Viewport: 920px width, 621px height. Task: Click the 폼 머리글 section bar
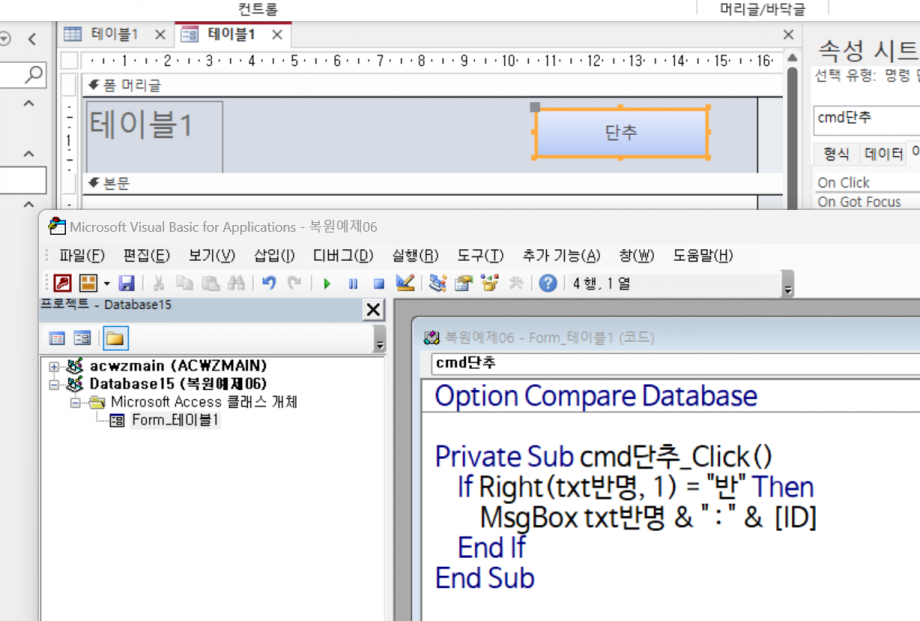coord(433,86)
